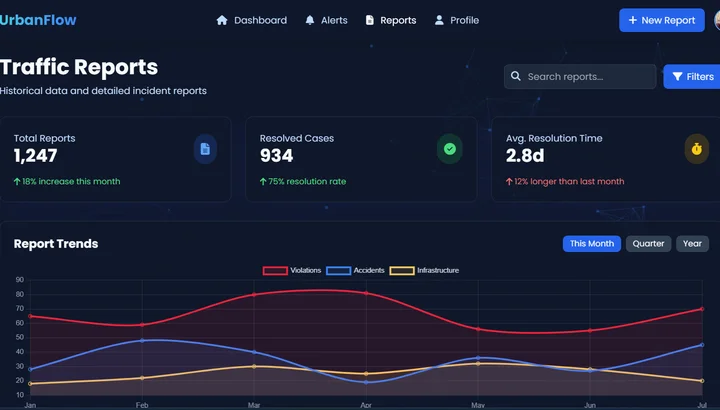Click the Infrastructure data point at Mar
Screen dimensions: 720x410
(254, 366)
